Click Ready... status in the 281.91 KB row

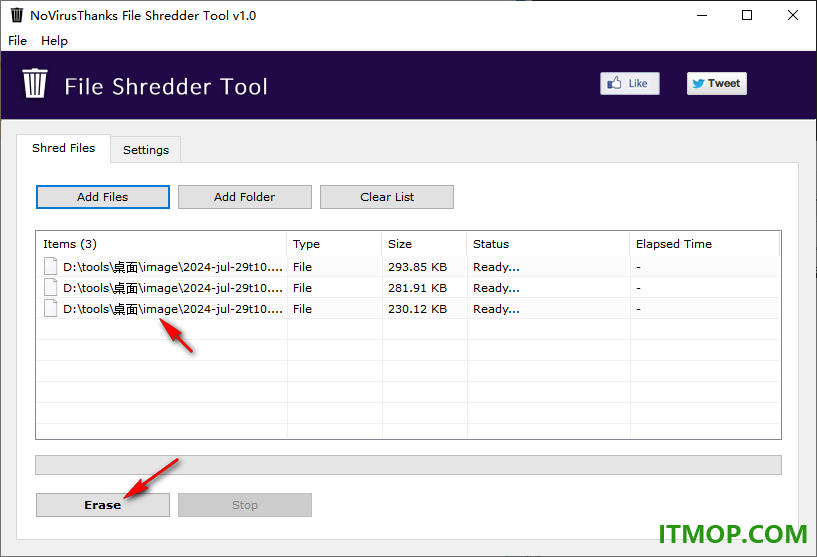[x=496, y=288]
